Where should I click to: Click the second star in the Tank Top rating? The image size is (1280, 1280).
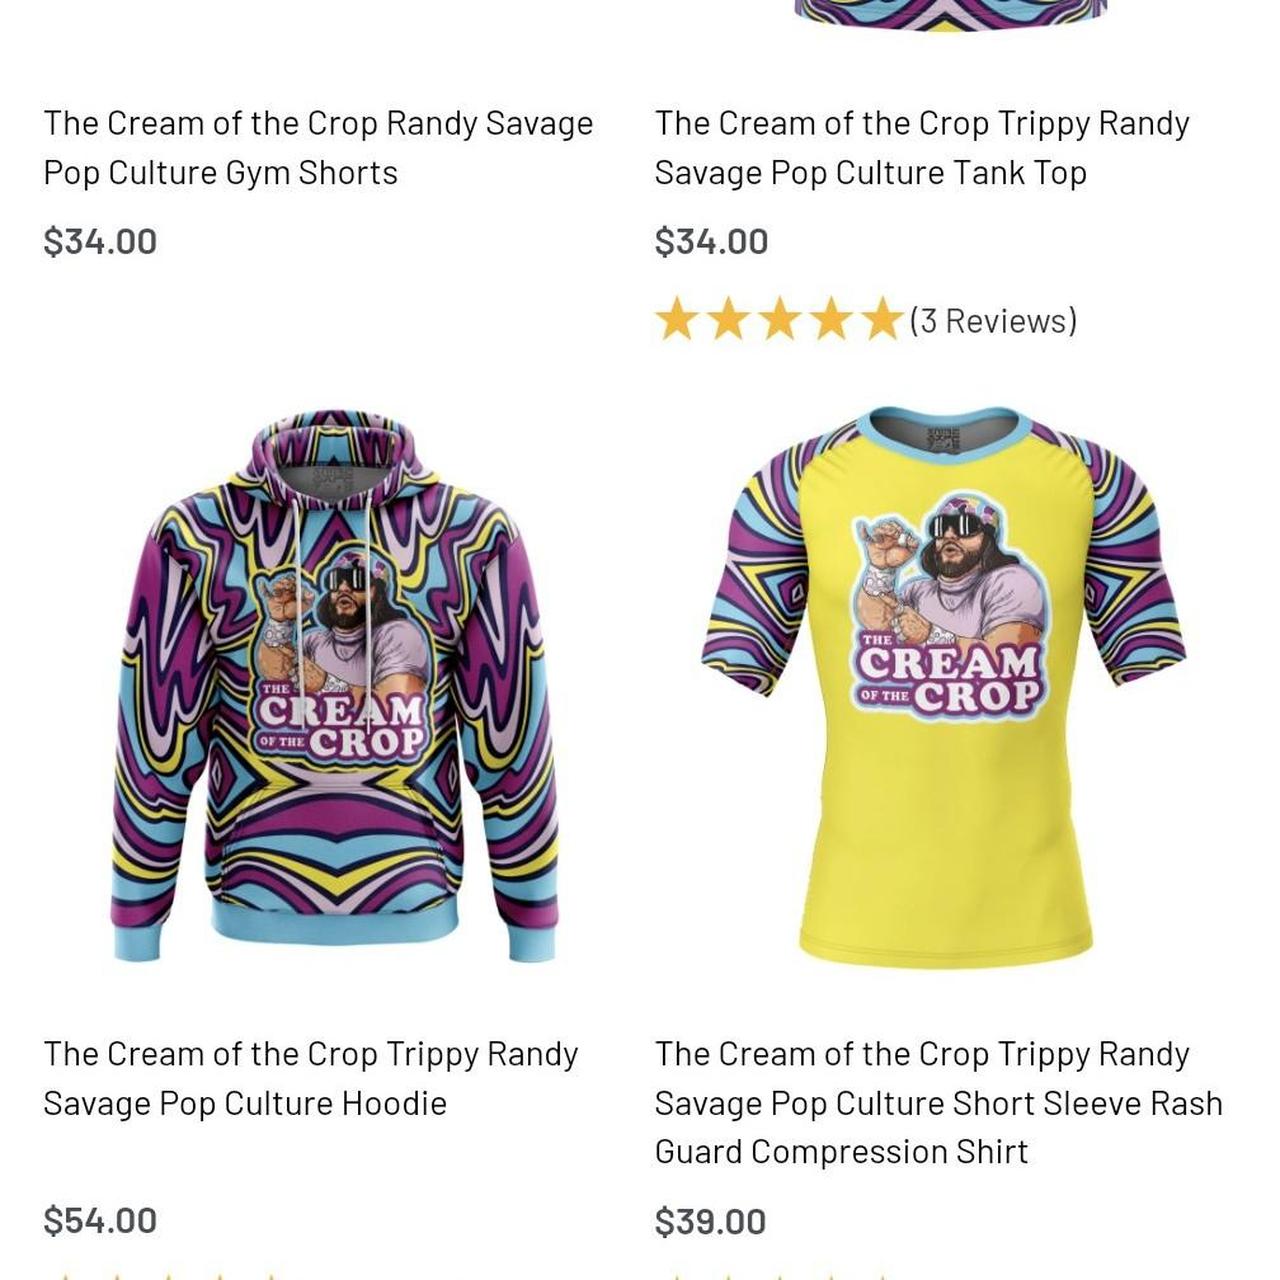[729, 320]
